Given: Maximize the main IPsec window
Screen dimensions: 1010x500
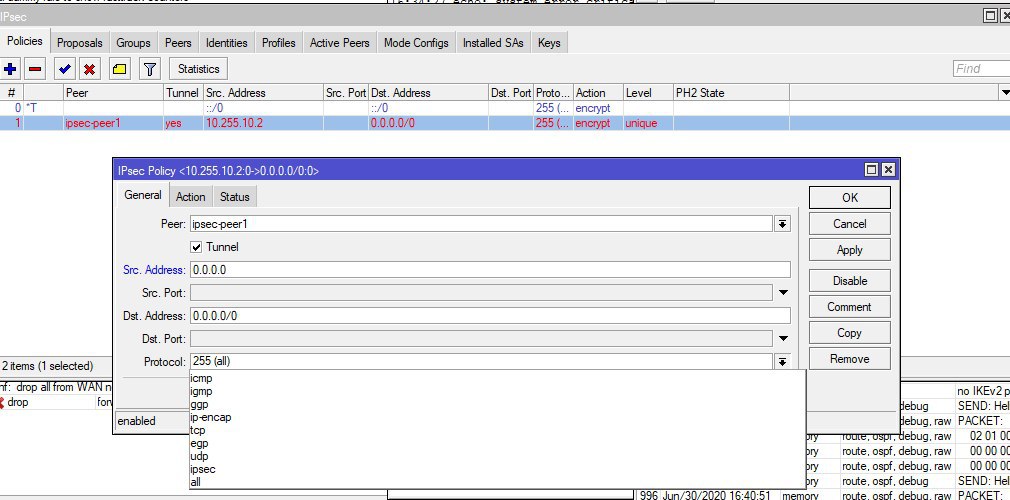Looking at the screenshot, I should point(991,16).
